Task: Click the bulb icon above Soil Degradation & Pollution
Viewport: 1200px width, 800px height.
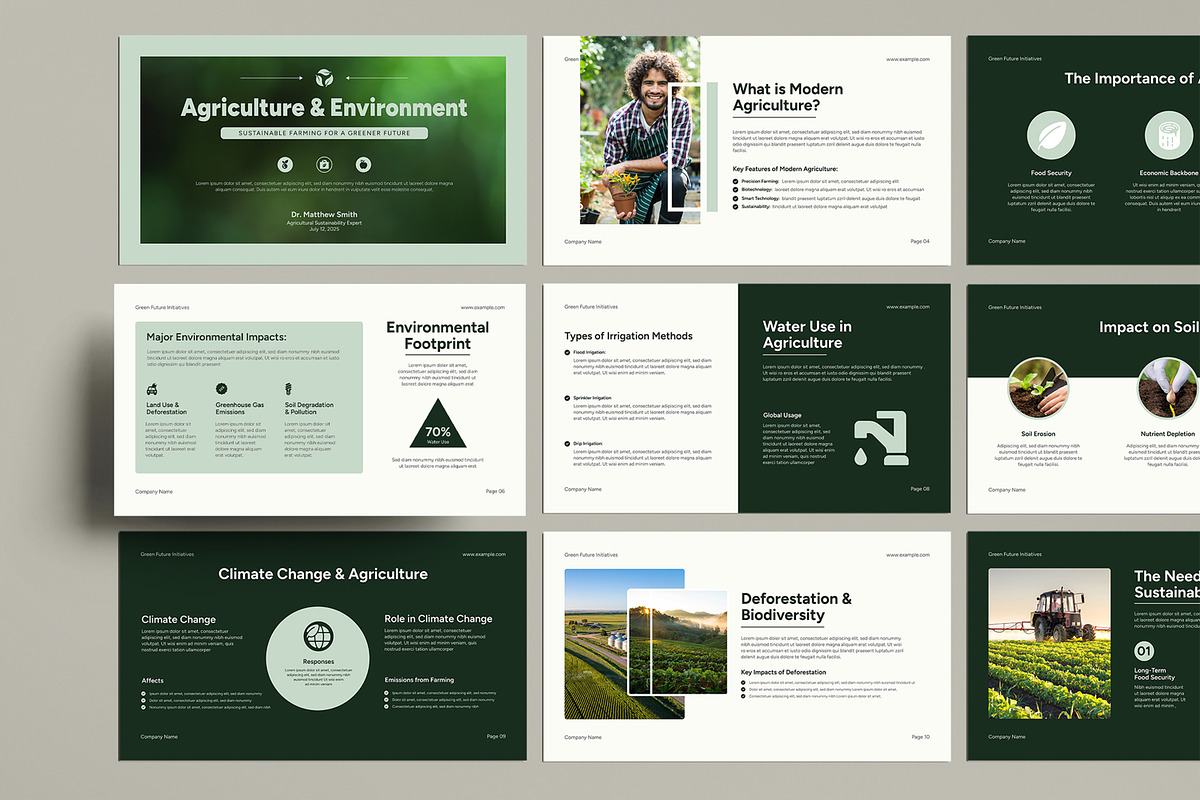Action: click(290, 388)
